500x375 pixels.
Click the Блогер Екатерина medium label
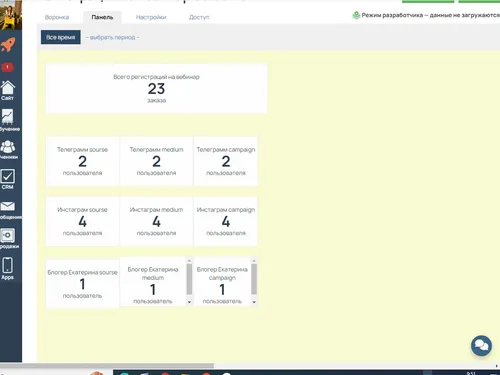click(x=153, y=273)
